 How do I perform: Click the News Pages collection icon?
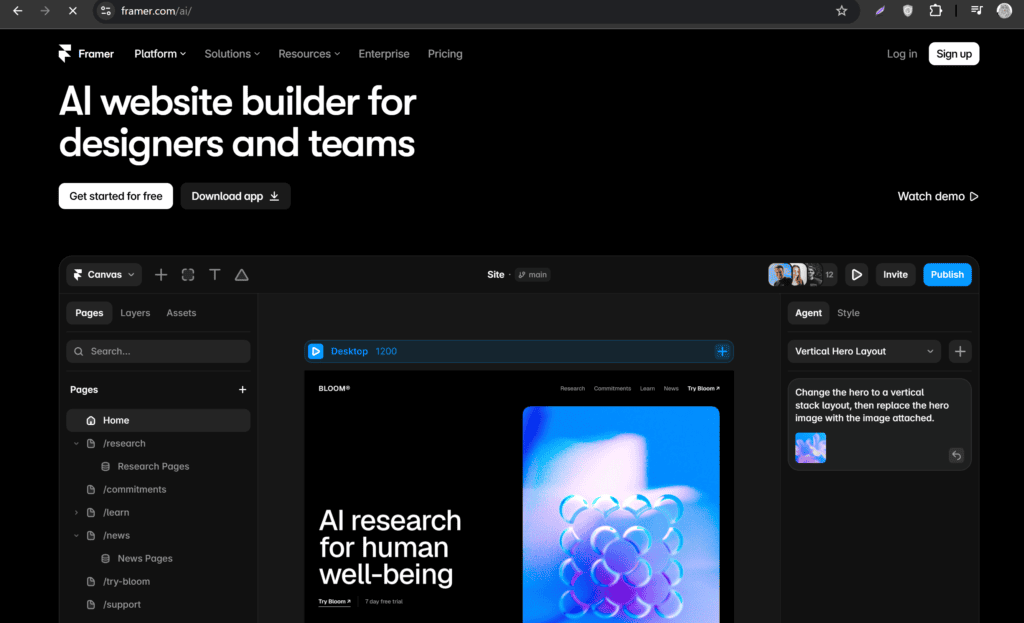point(106,558)
